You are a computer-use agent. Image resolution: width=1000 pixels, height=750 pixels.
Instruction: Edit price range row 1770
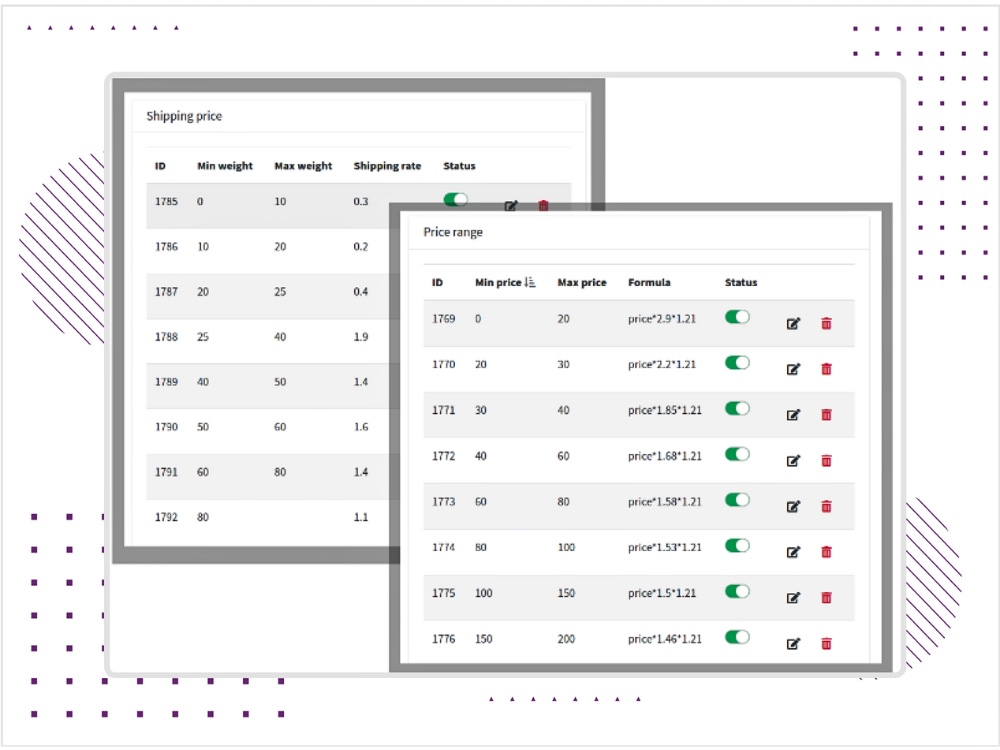793,369
